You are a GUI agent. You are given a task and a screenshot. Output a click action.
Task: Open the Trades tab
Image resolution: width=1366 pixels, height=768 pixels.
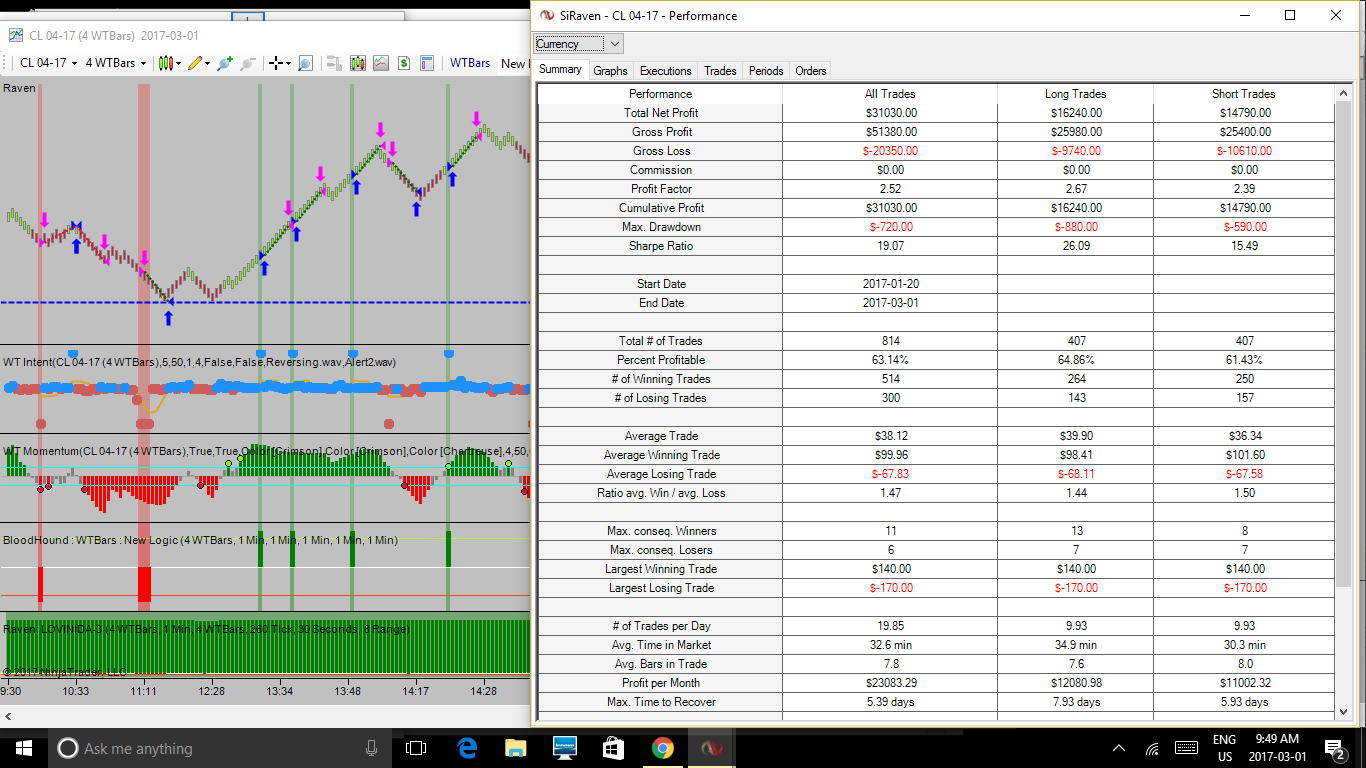[x=720, y=71]
